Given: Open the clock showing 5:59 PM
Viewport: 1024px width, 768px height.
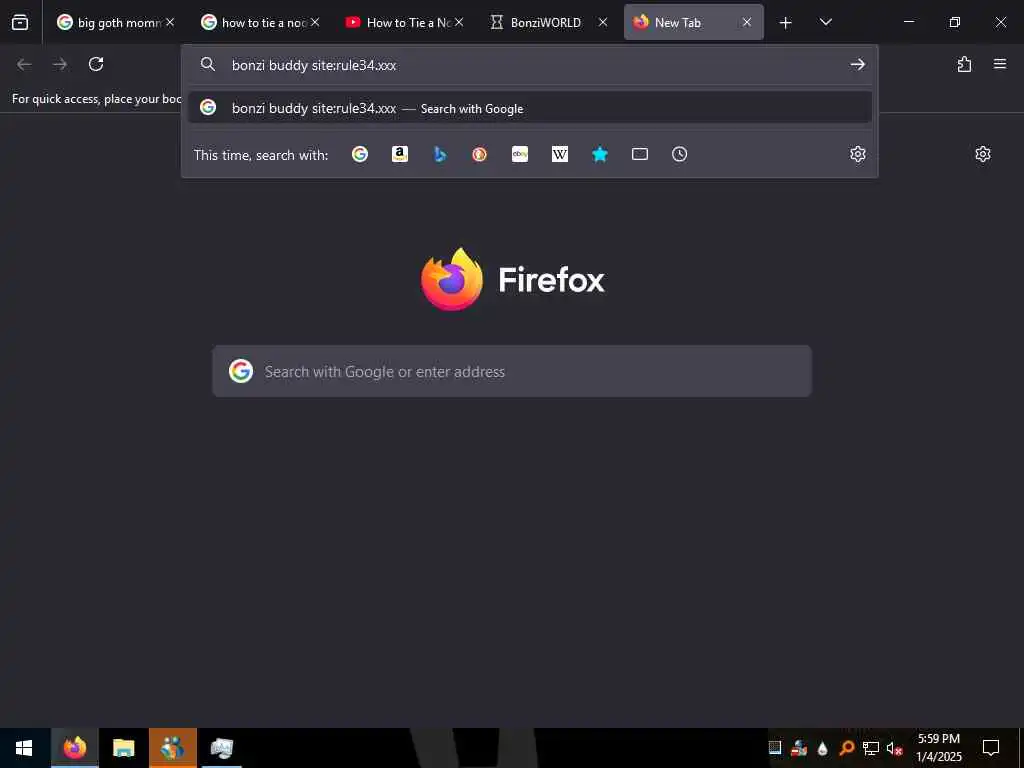Looking at the screenshot, I should click(938, 748).
